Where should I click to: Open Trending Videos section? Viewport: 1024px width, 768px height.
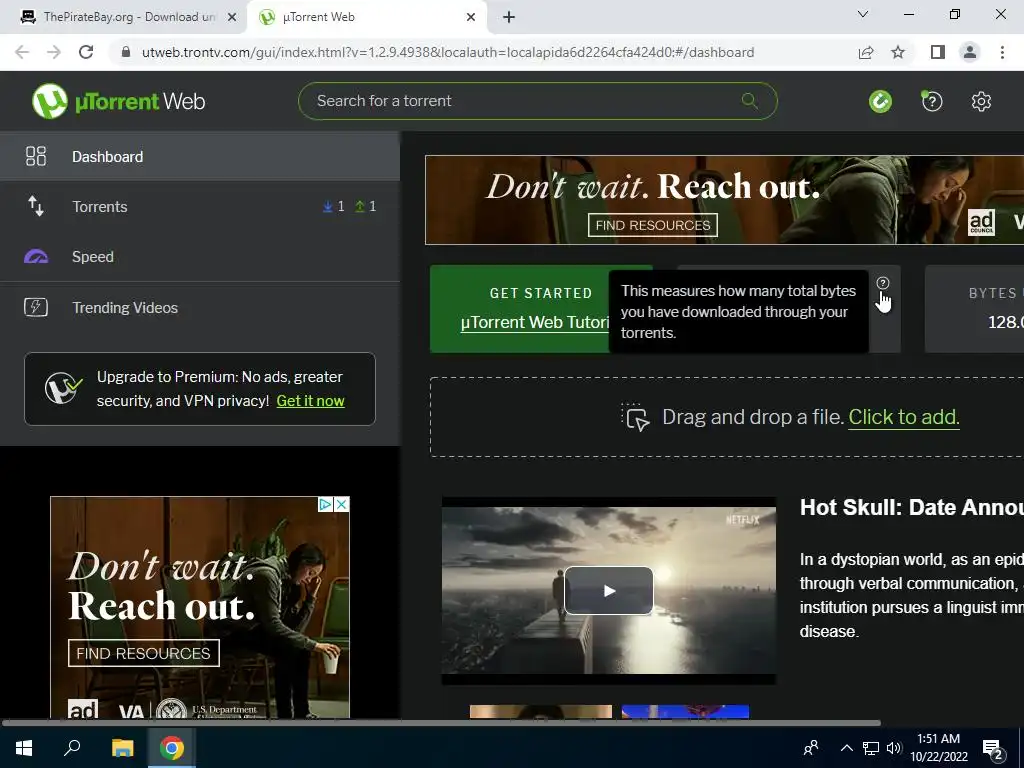click(200, 307)
